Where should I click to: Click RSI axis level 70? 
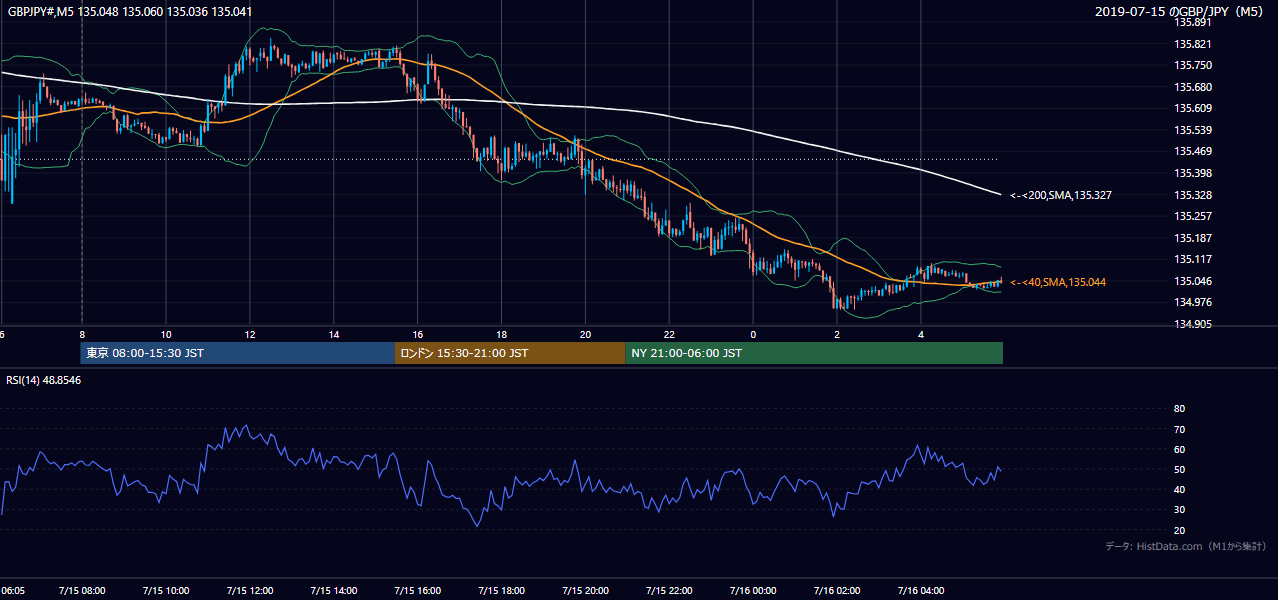pyautogui.click(x=1179, y=429)
